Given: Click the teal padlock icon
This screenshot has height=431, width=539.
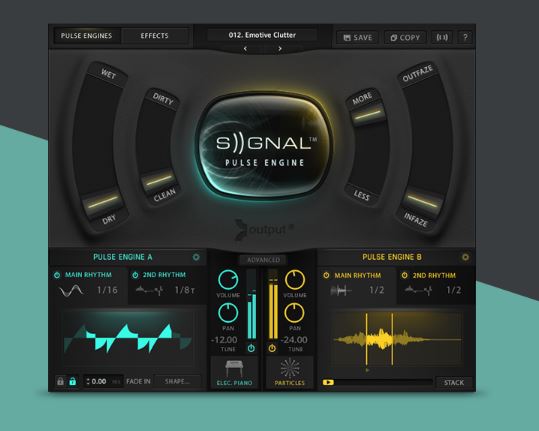Looking at the screenshot, I should [73, 381].
